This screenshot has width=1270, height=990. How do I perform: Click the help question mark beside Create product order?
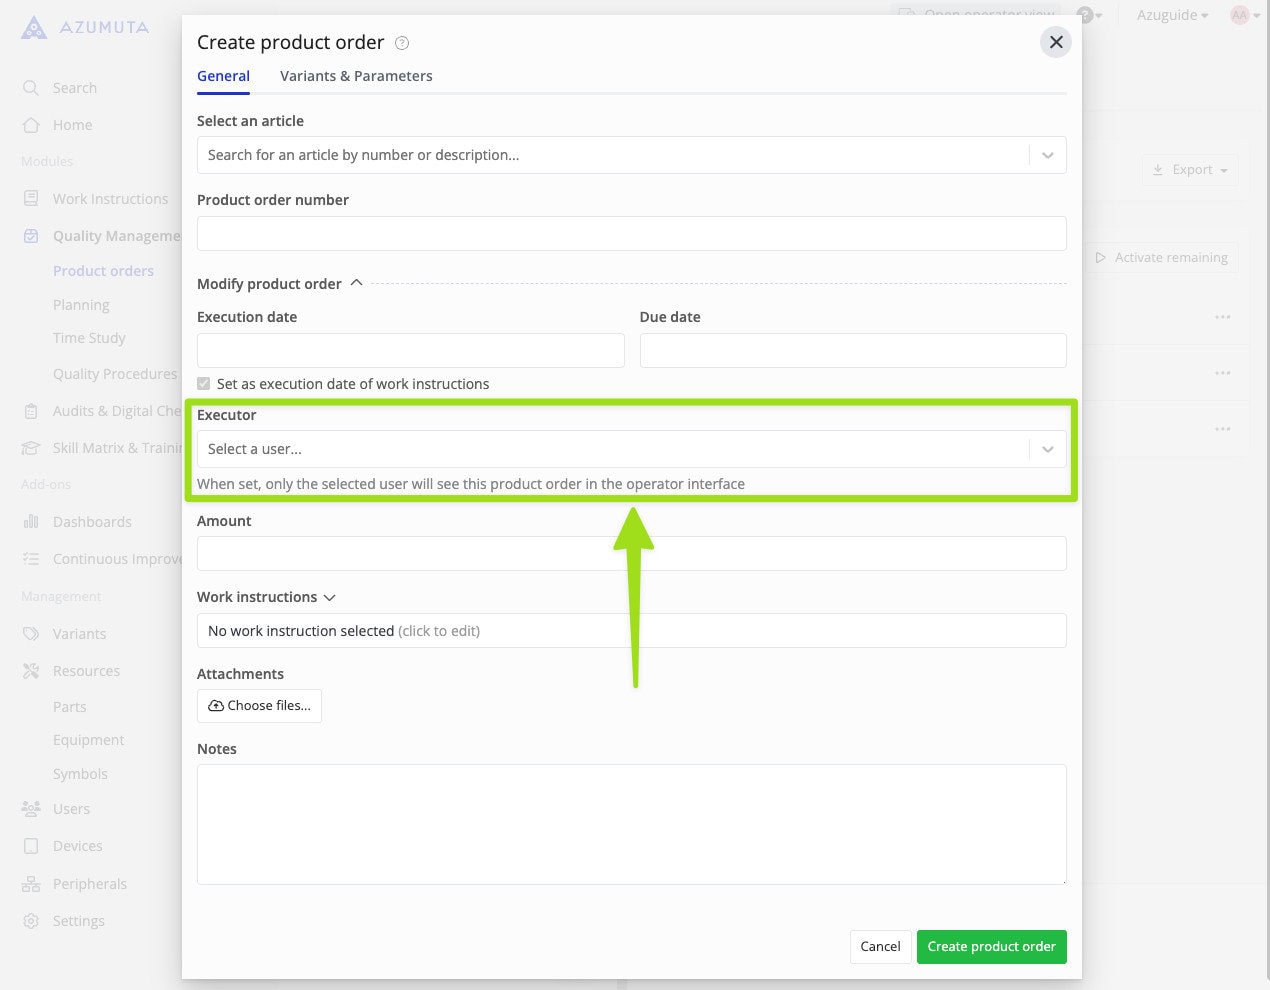401,43
